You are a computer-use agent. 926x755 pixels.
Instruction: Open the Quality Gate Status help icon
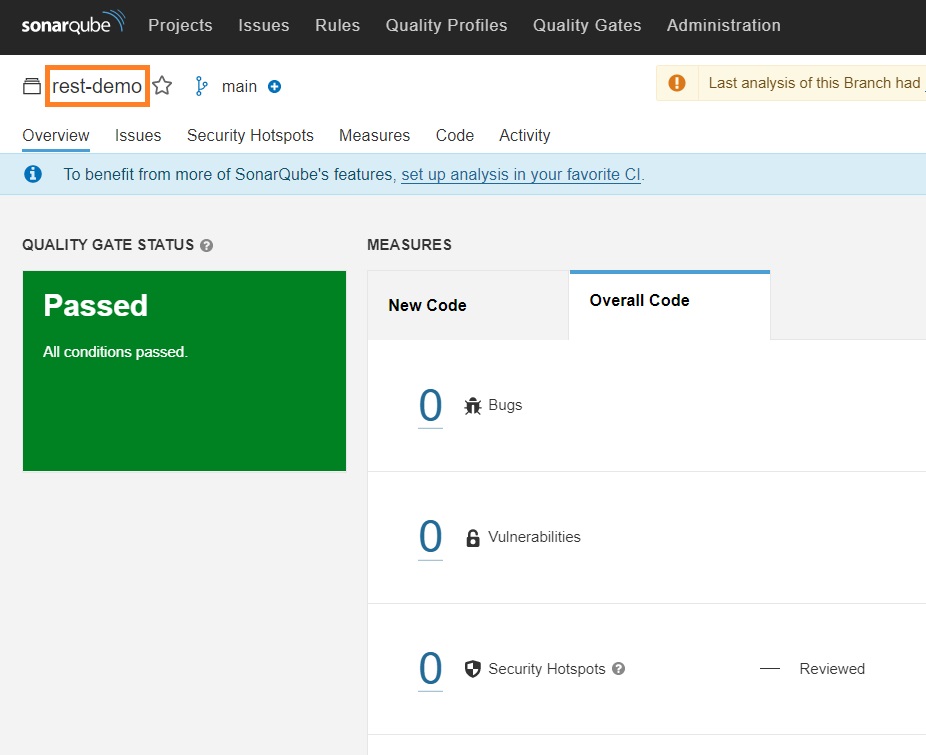pyautogui.click(x=206, y=245)
